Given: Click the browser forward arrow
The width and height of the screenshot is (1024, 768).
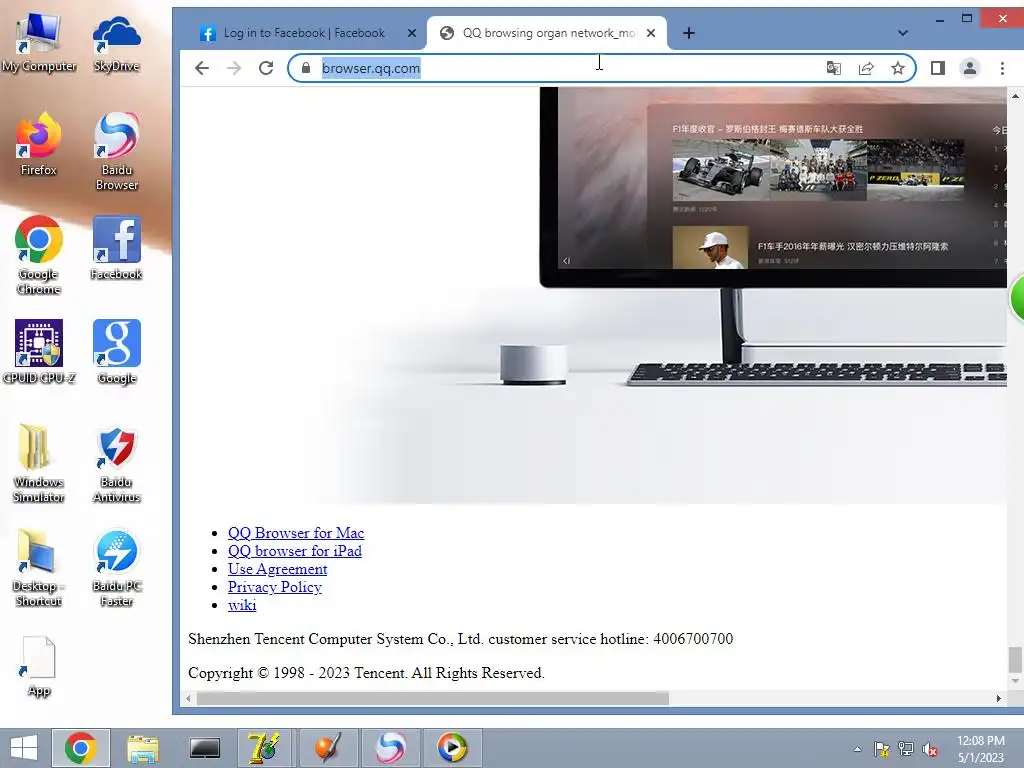Looking at the screenshot, I should tap(234, 68).
